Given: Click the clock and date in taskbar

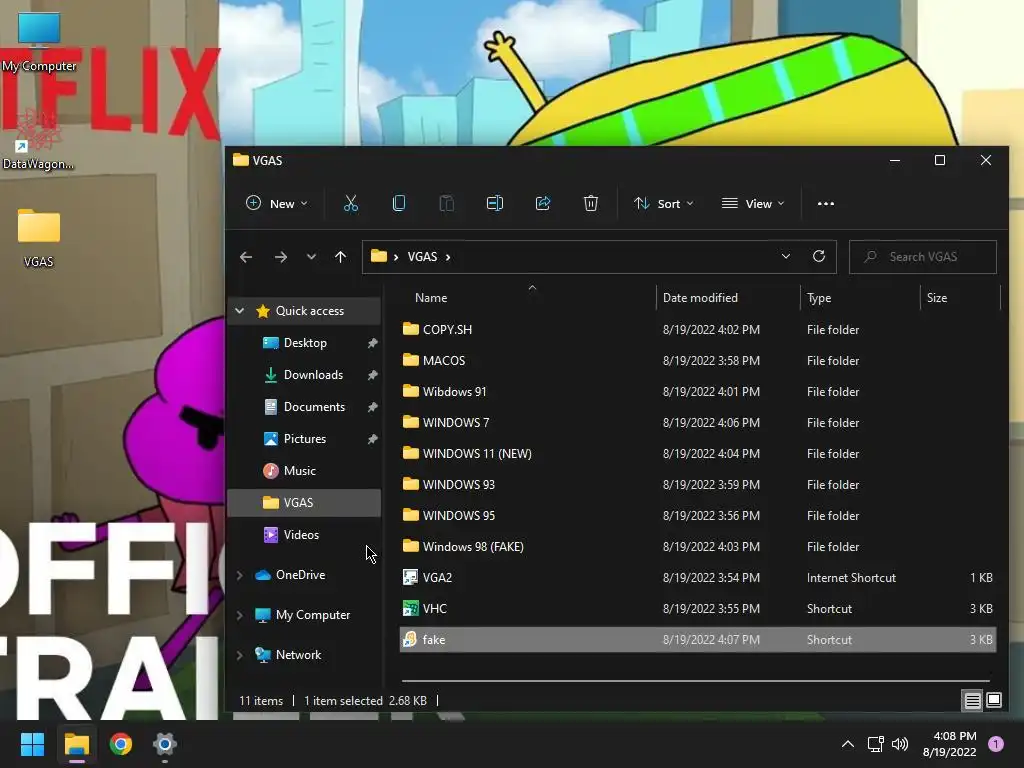Looking at the screenshot, I should [x=949, y=744].
